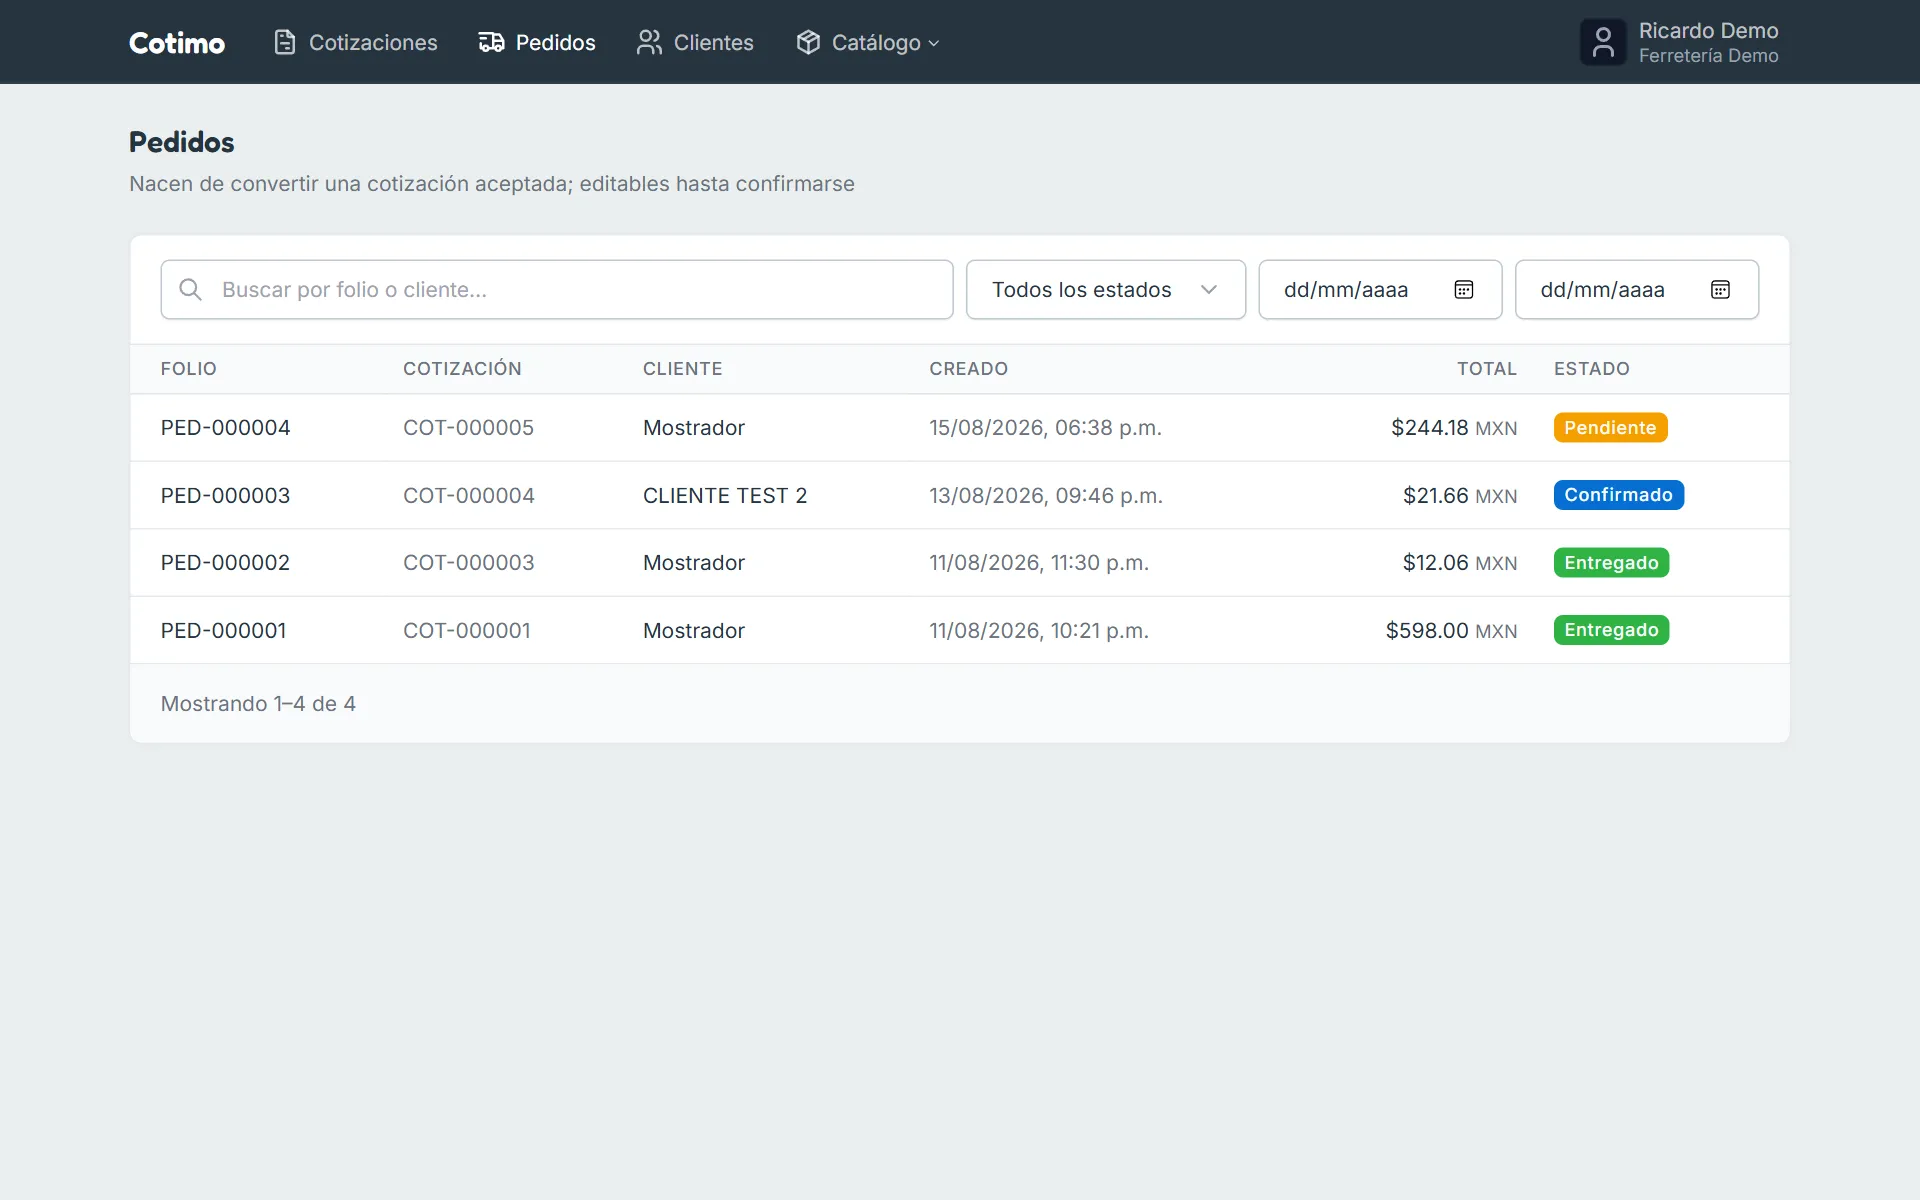Click the COTIZACIÓN column header
The height and width of the screenshot is (1200, 1920).
(x=462, y=369)
